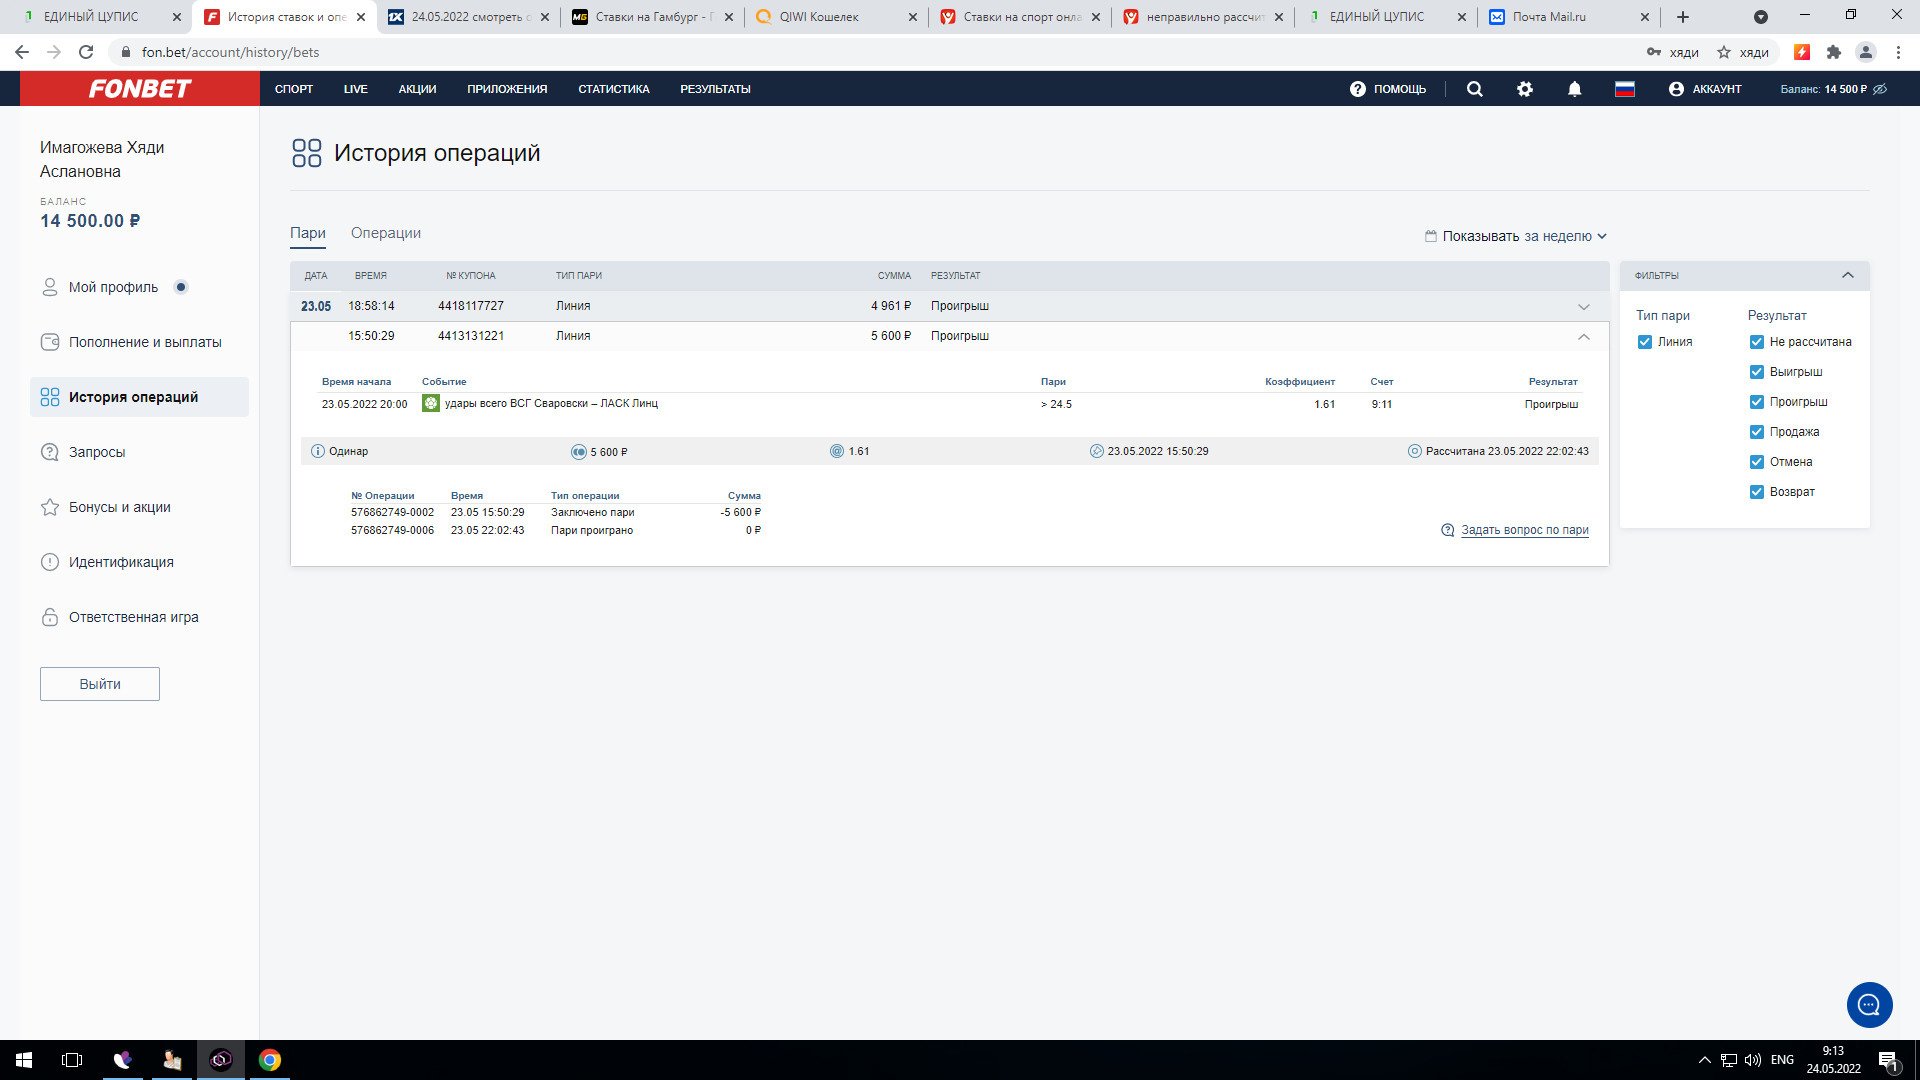This screenshot has width=1920, height=1080.
Task: Open Пополнение и выплаты sidebar item
Action: click(145, 342)
